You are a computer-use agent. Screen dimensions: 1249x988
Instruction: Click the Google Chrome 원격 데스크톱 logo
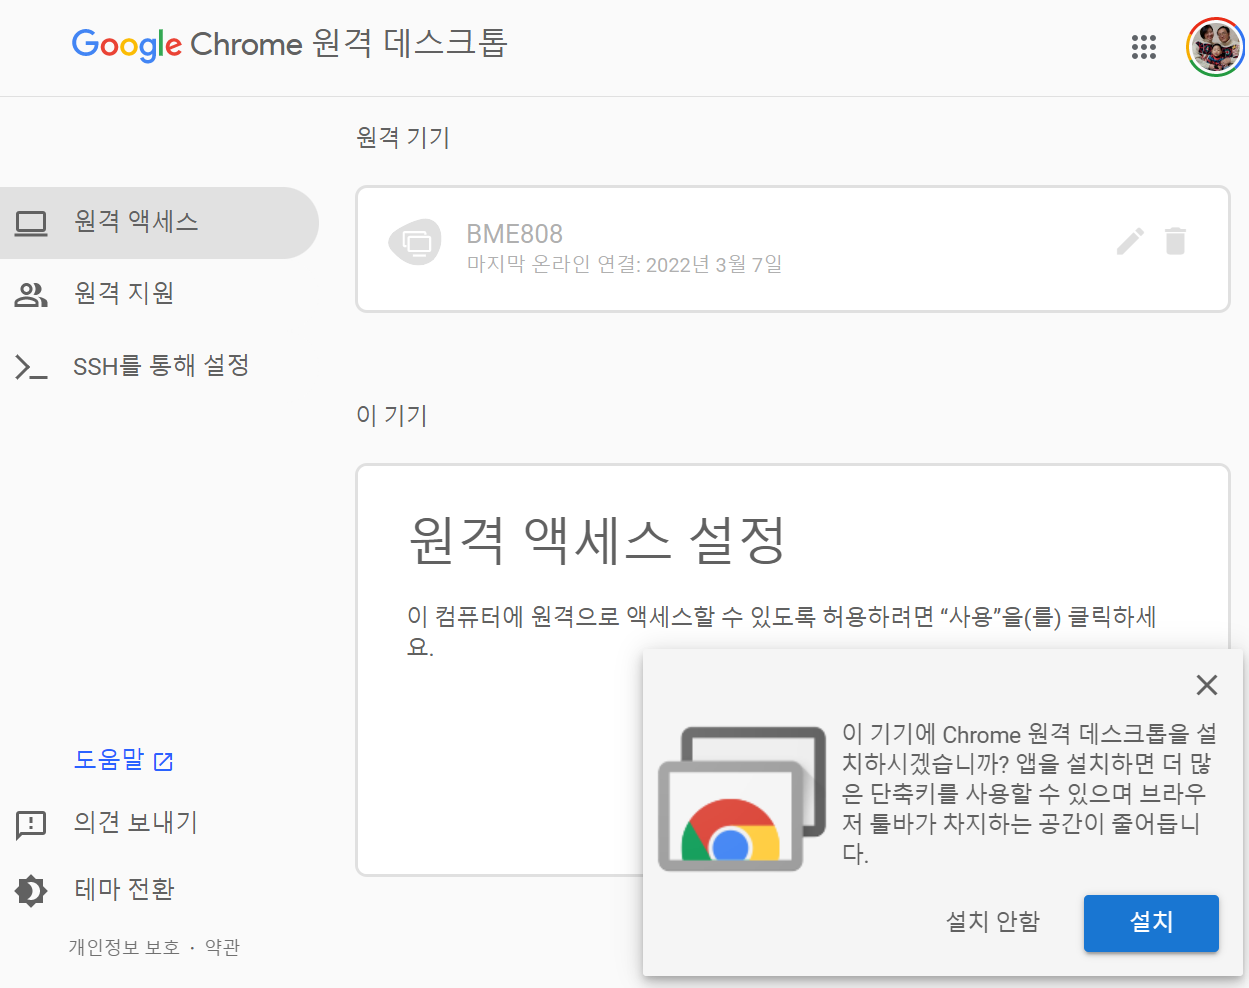(290, 44)
